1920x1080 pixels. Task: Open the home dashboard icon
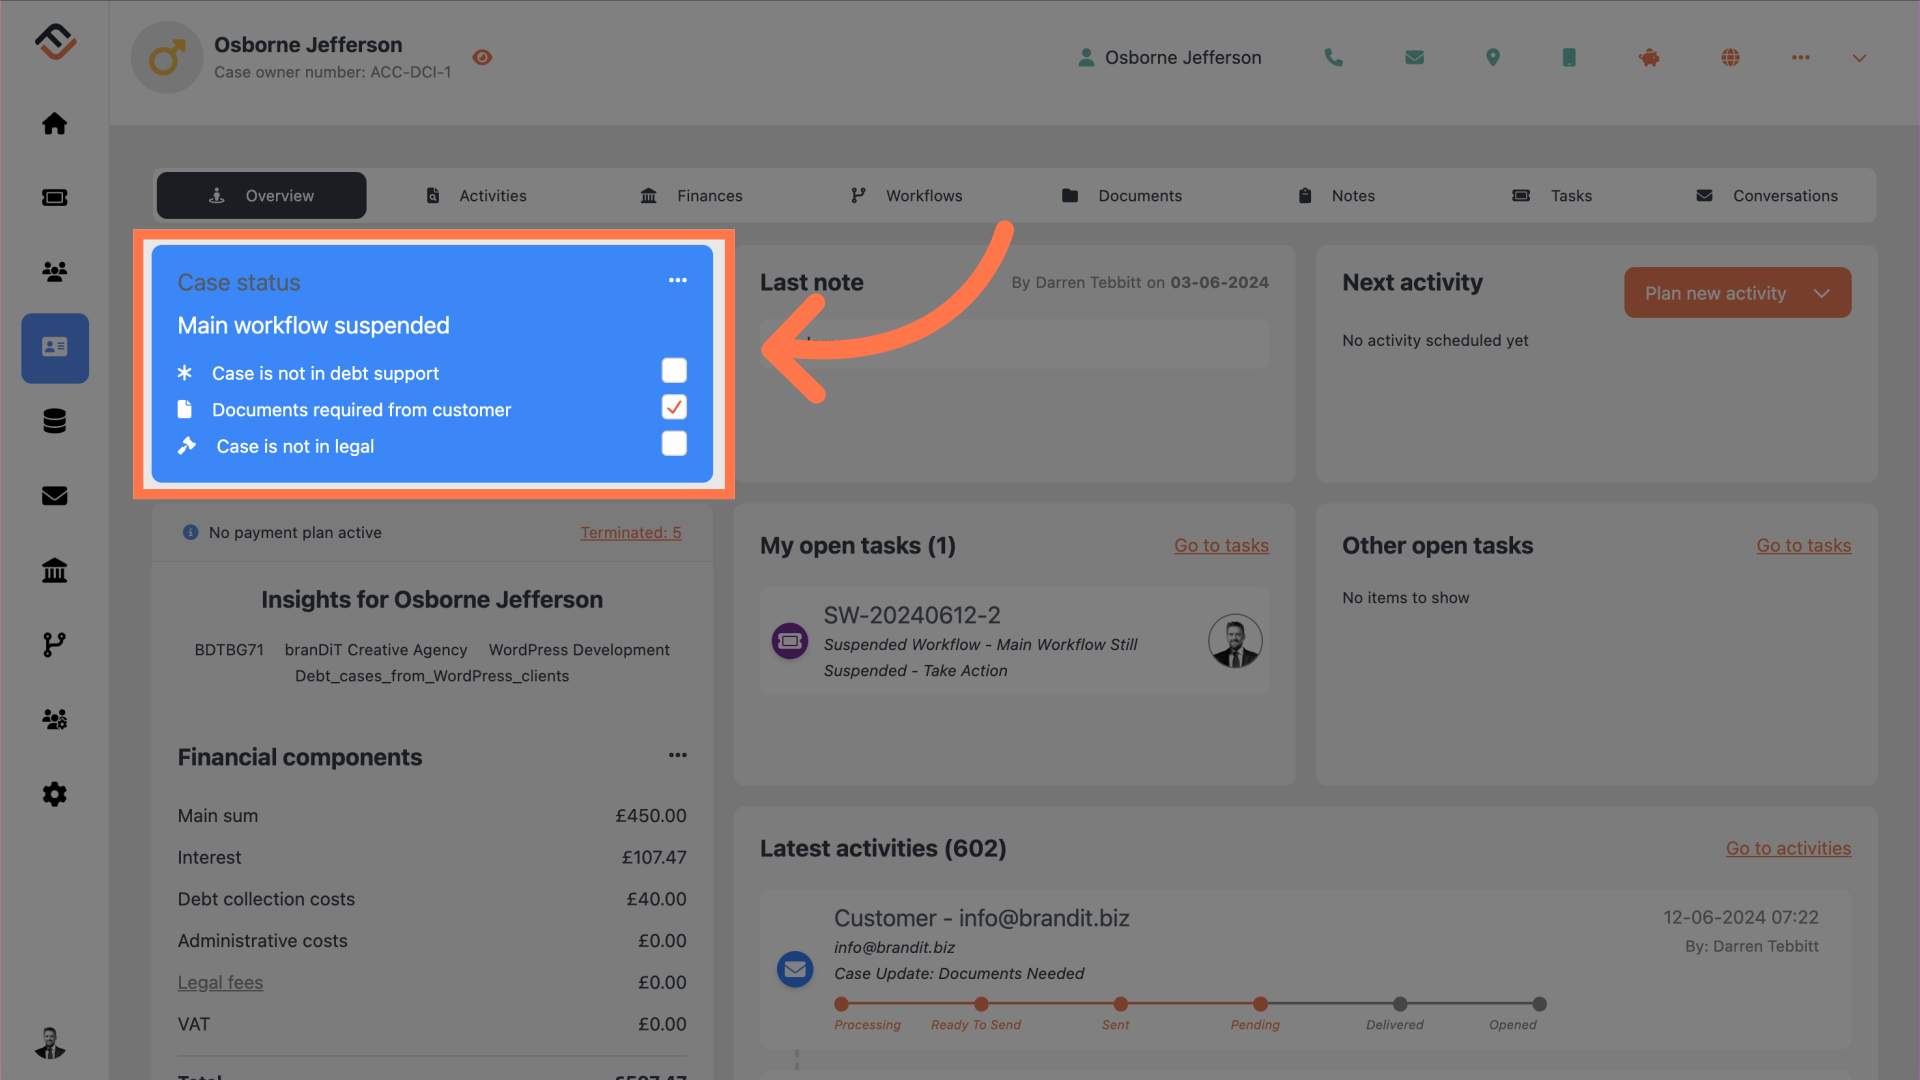tap(54, 121)
